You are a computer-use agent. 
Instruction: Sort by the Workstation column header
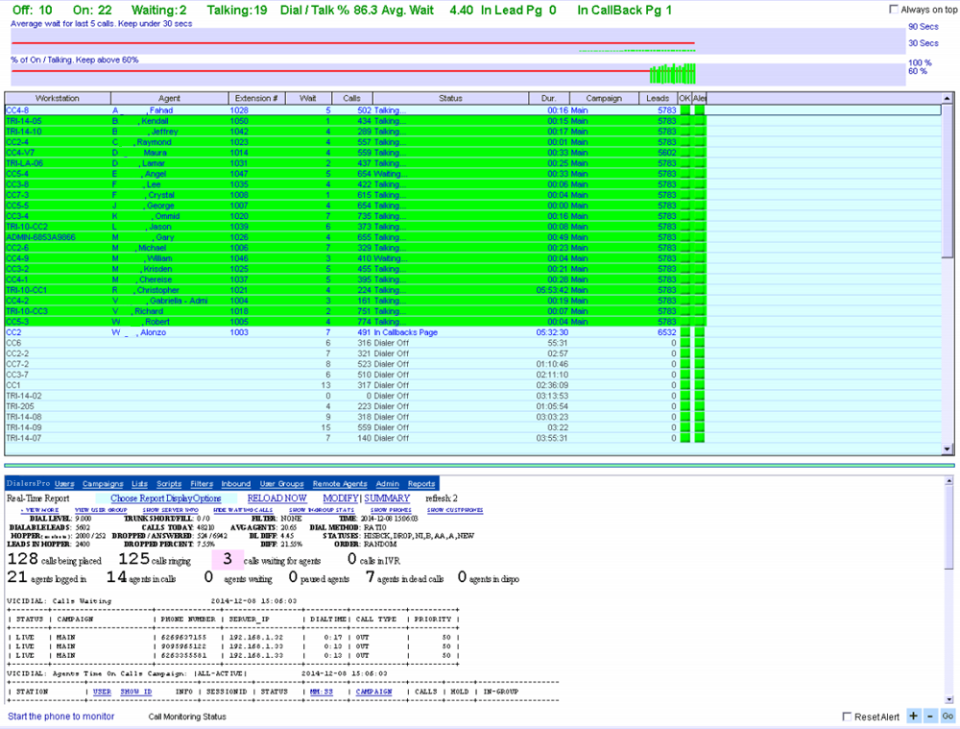[x=58, y=98]
